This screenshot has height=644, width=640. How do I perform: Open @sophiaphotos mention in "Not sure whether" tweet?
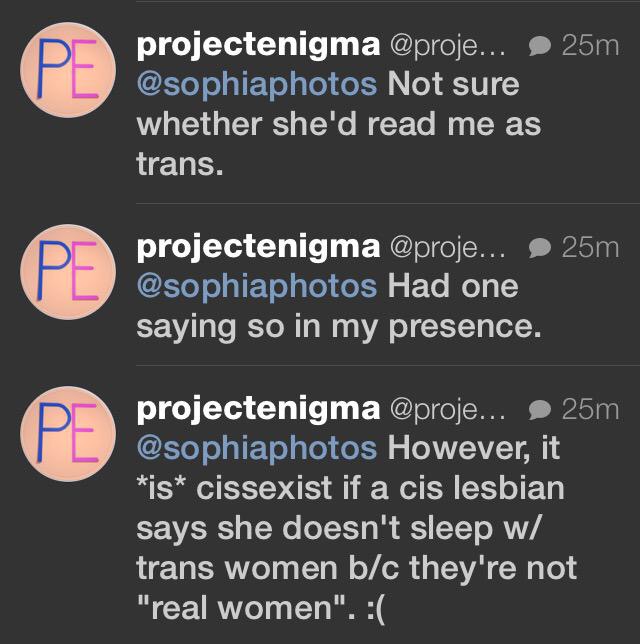[257, 83]
